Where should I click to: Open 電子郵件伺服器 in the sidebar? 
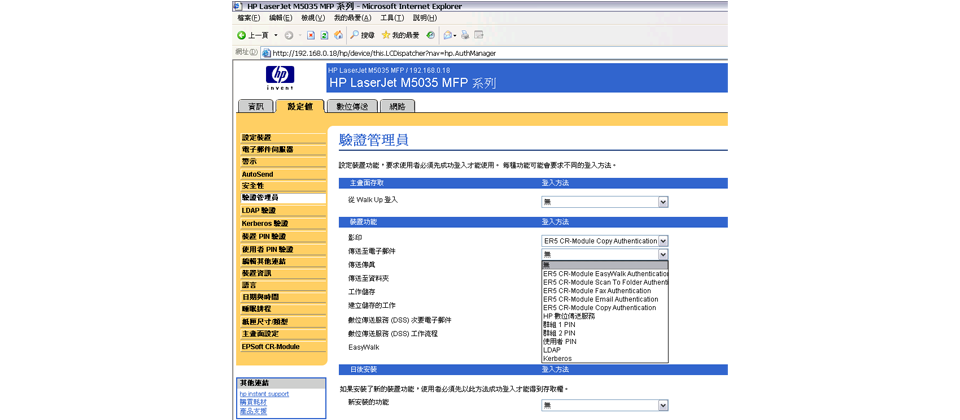click(283, 149)
